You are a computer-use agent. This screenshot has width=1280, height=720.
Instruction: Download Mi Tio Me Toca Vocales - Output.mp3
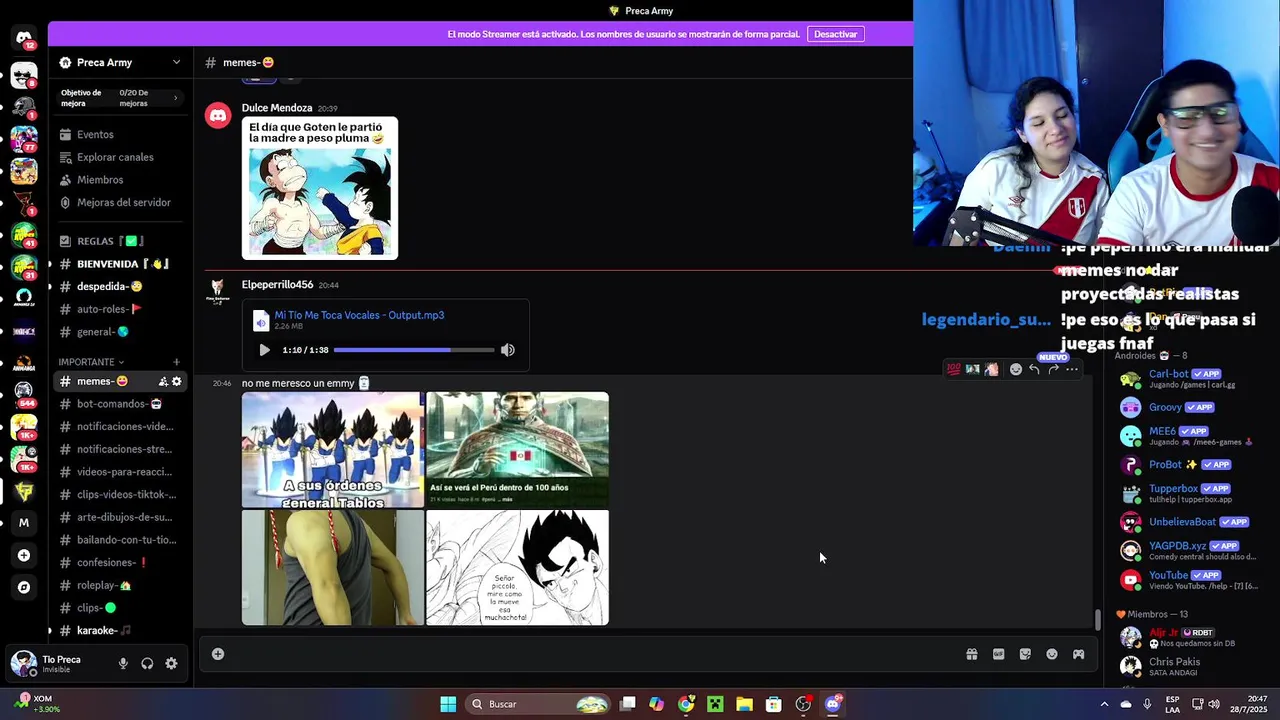359,315
